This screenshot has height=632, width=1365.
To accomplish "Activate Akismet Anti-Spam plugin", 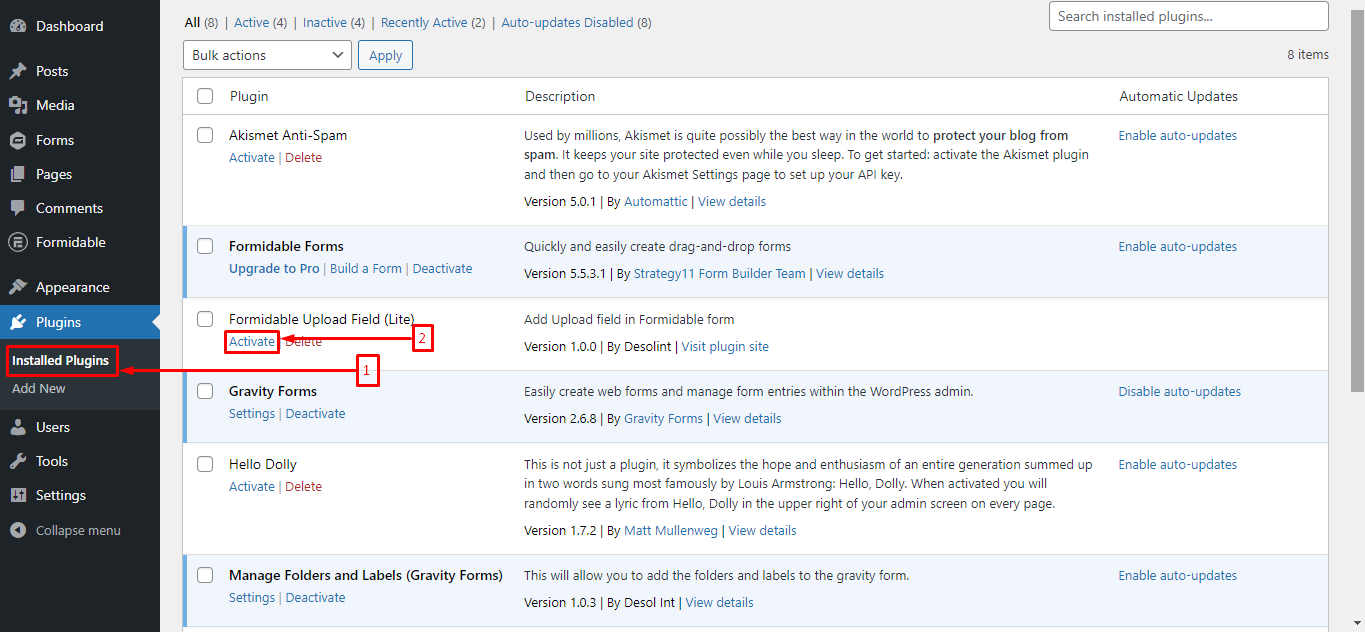I will 252,157.
